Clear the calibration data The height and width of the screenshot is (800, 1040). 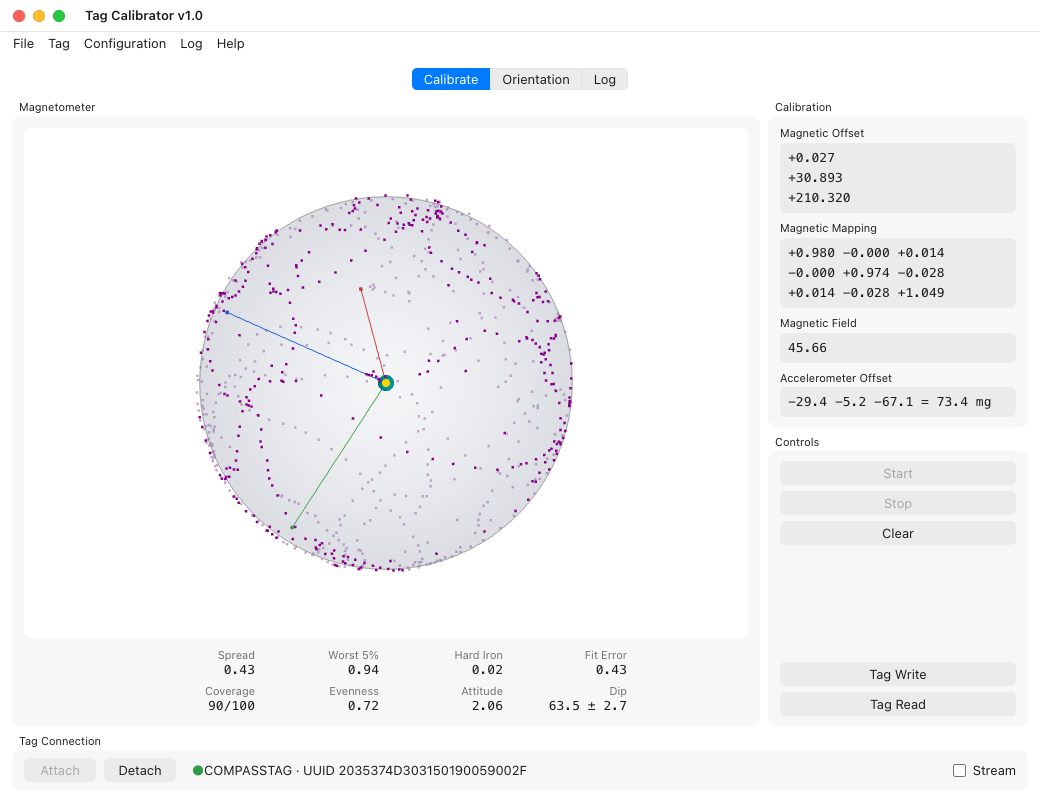pyautogui.click(x=897, y=533)
